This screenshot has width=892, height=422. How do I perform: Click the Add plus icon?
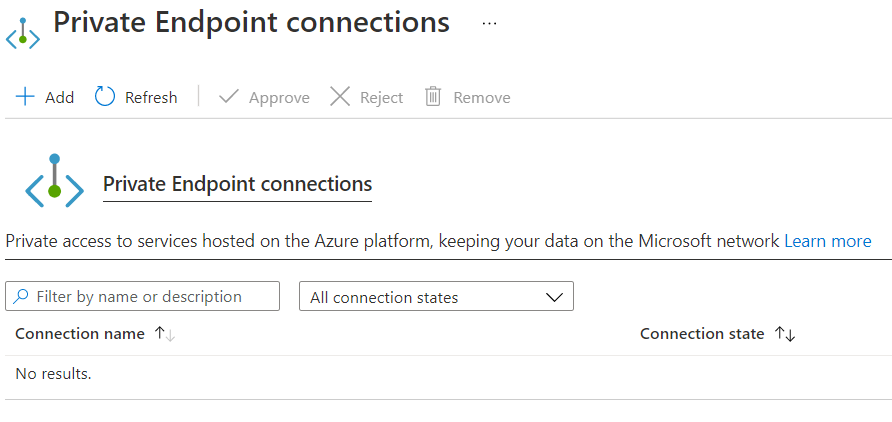click(25, 97)
